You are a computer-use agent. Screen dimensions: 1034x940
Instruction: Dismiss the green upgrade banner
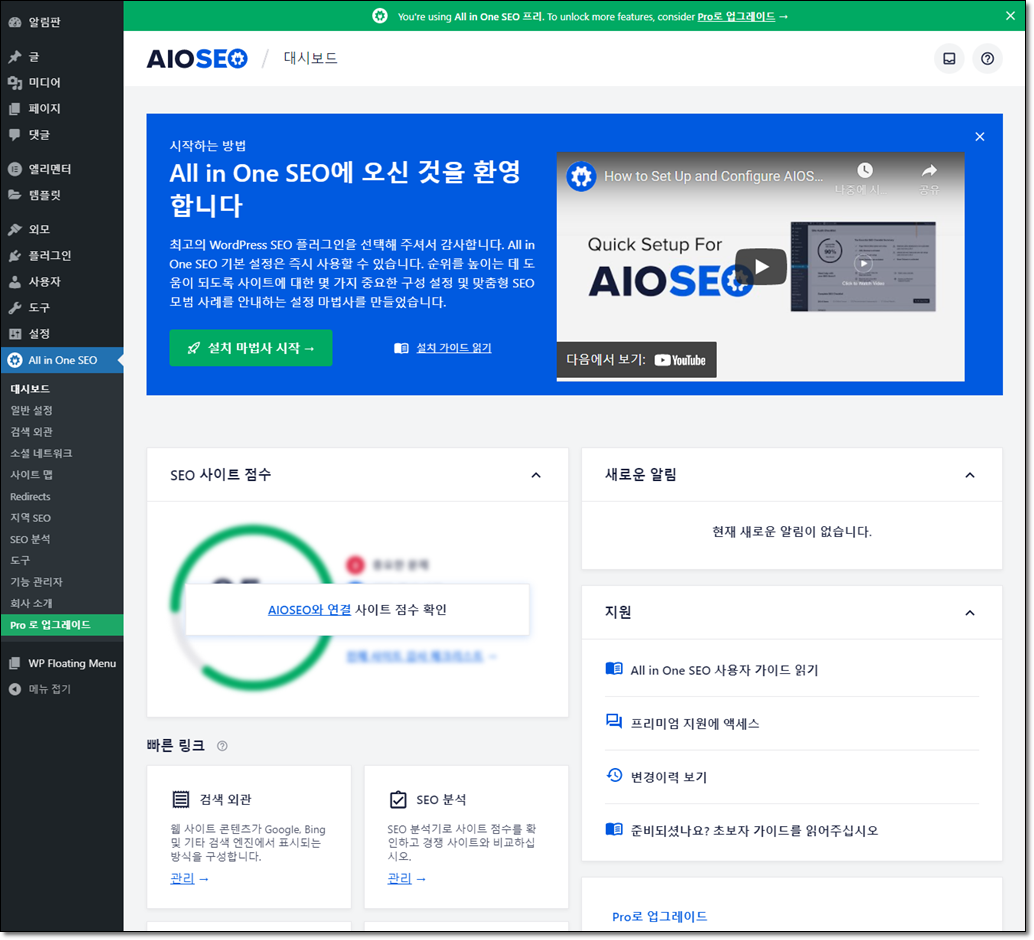[x=1010, y=16]
